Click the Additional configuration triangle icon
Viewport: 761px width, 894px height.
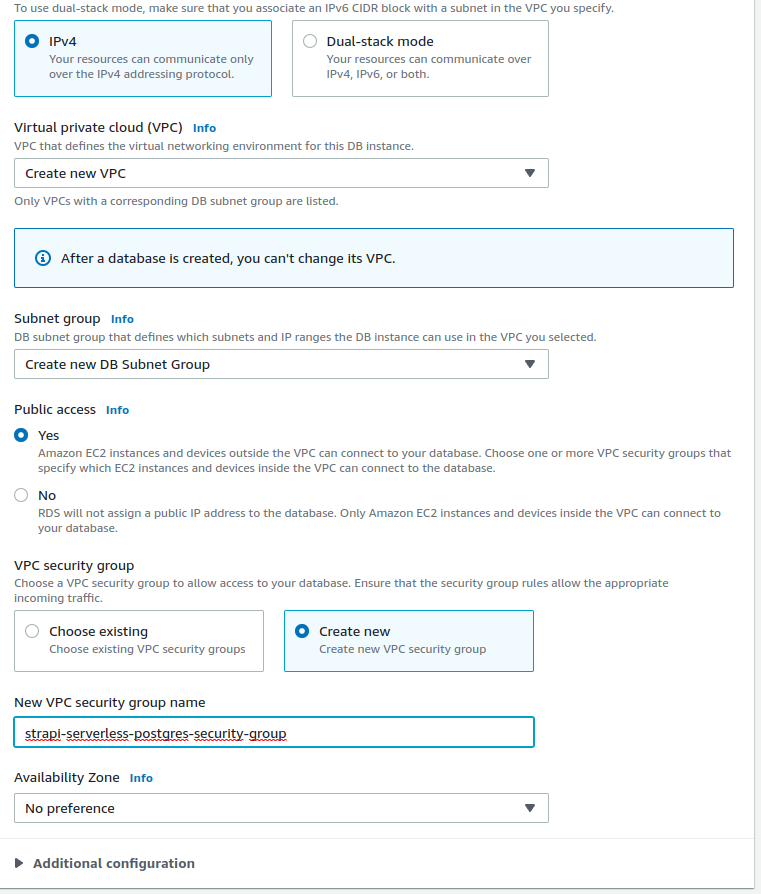tap(19, 863)
